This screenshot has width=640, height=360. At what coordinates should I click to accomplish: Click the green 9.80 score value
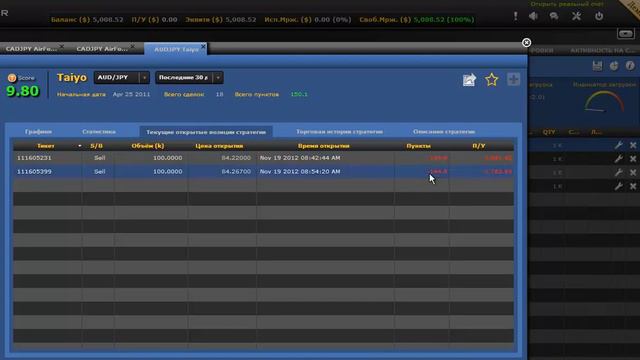pyautogui.click(x=22, y=91)
